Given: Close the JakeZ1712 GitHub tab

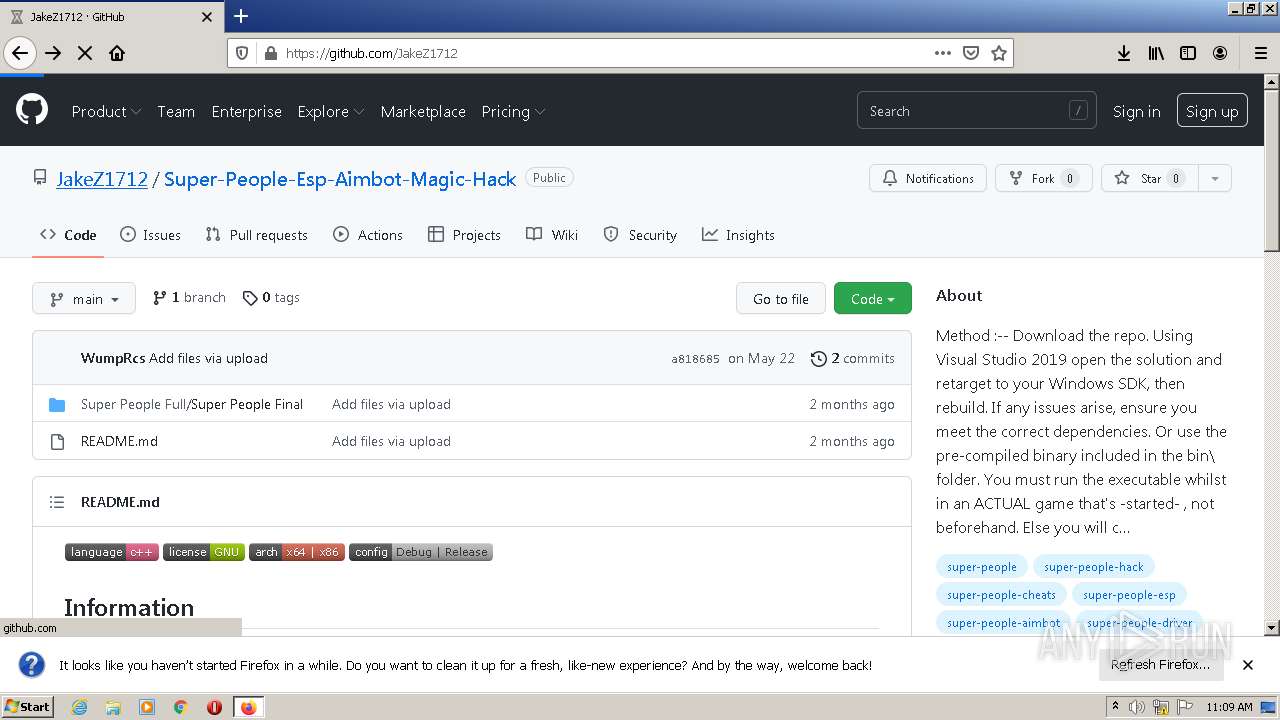Looking at the screenshot, I should [x=207, y=17].
